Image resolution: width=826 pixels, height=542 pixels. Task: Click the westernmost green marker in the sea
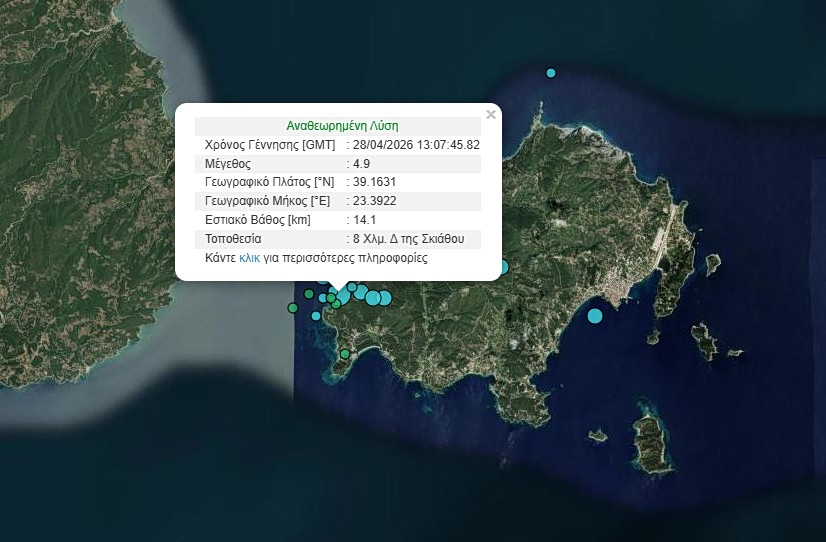pos(293,308)
